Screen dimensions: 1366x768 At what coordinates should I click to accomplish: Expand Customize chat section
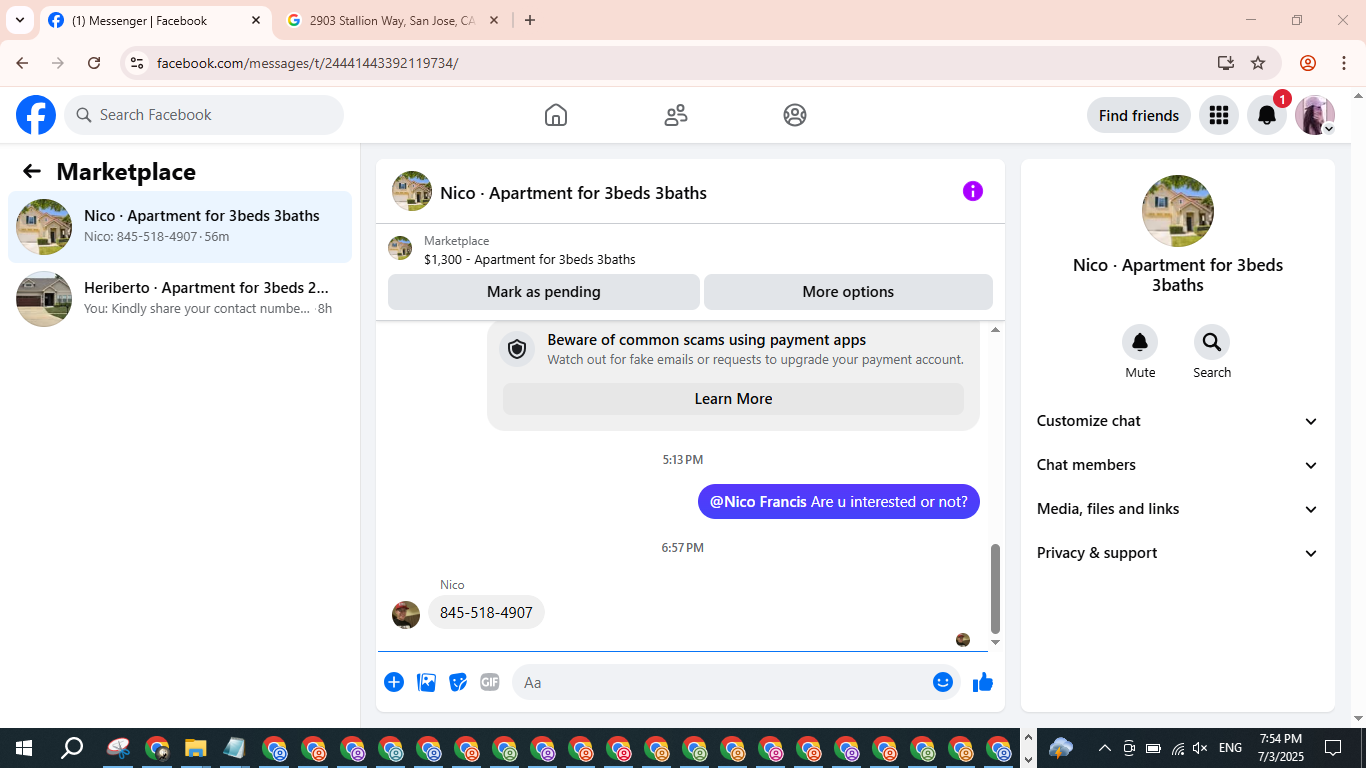[x=1178, y=421]
